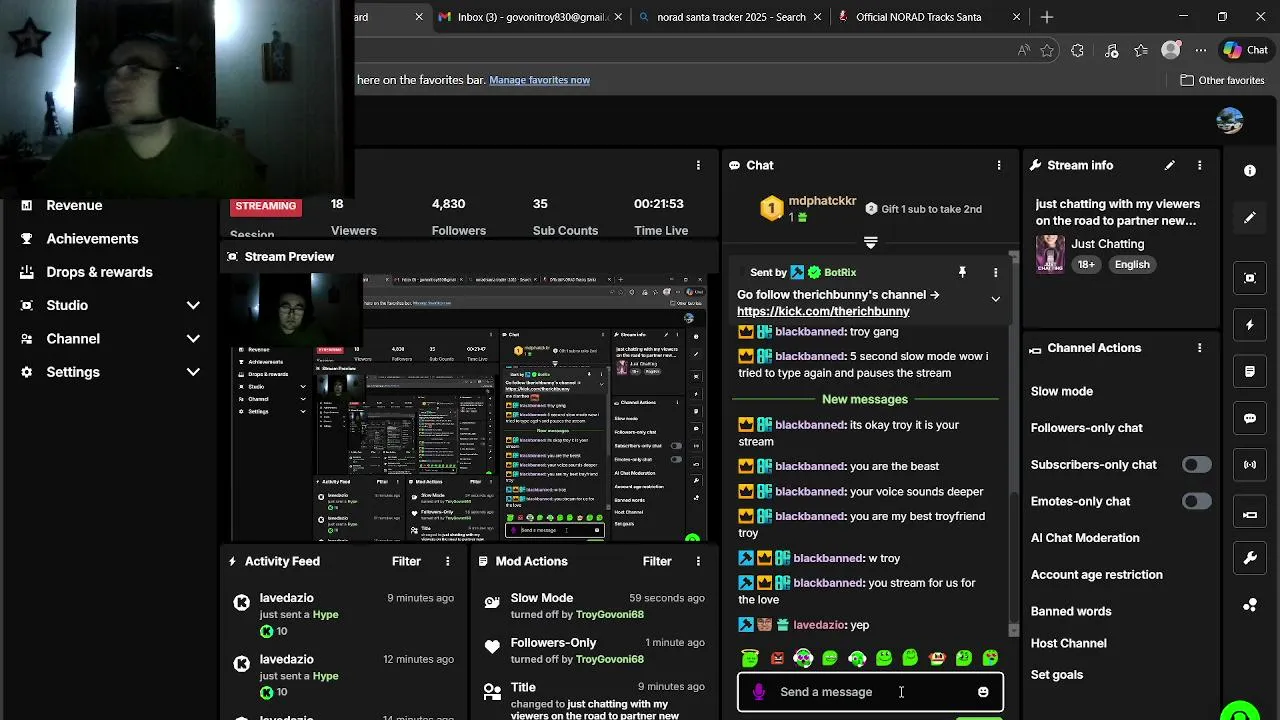The image size is (1280, 720).
Task: Open Other favorites folder
Action: pos(1222,80)
